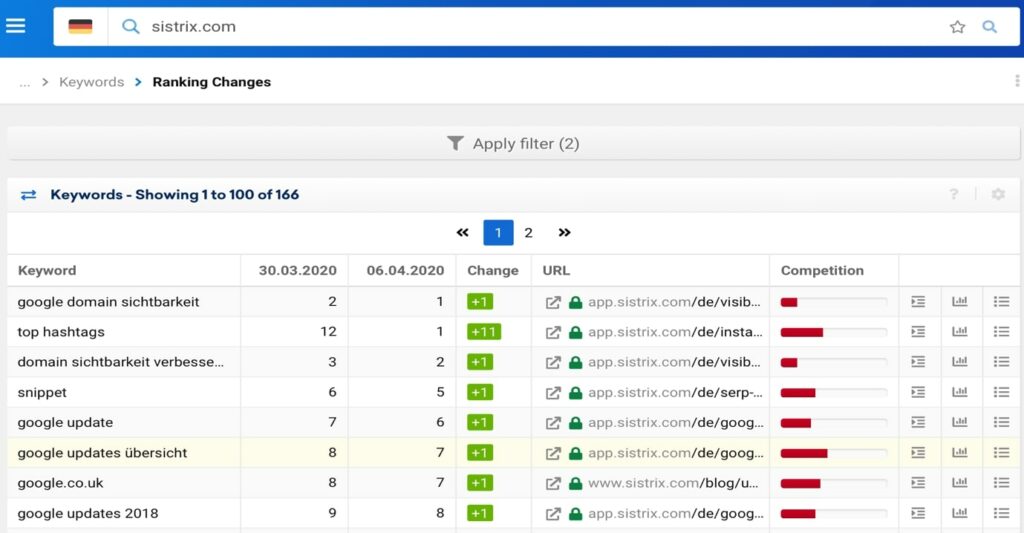Change the German country flag selector
Viewport: 1024px width, 533px height.
[80, 26]
